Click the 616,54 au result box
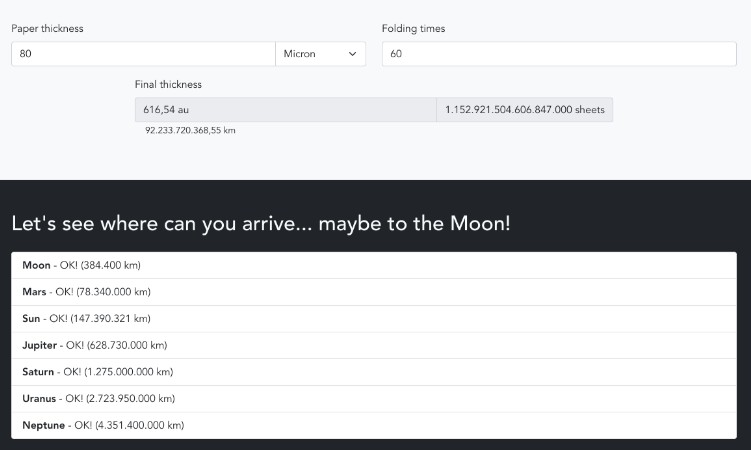 (x=285, y=110)
